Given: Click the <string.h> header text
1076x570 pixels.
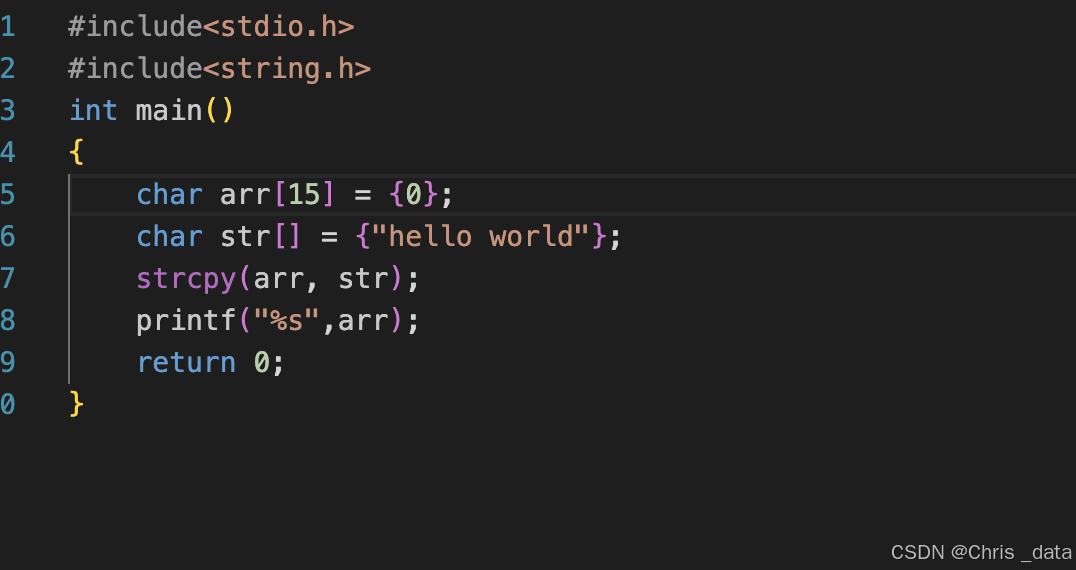Looking at the screenshot, I should coord(287,69).
